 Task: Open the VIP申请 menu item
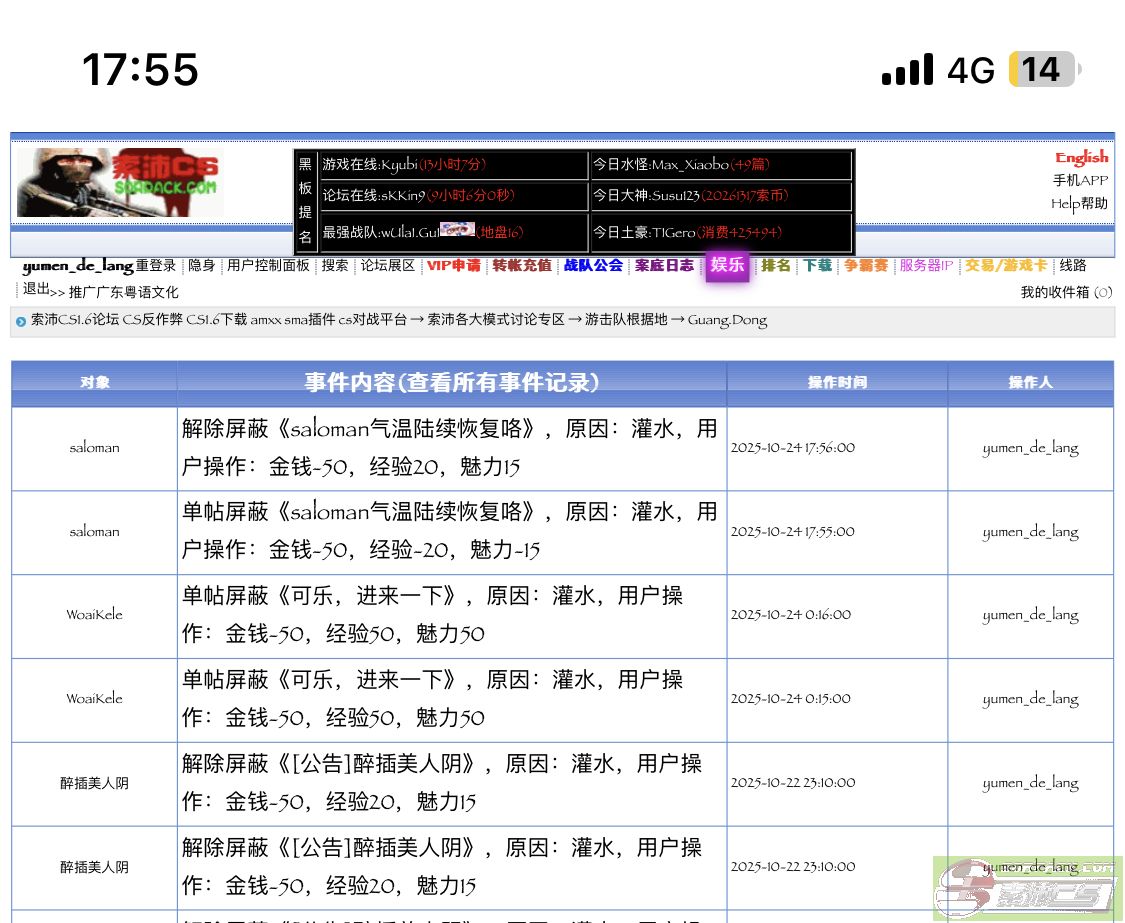tap(453, 265)
